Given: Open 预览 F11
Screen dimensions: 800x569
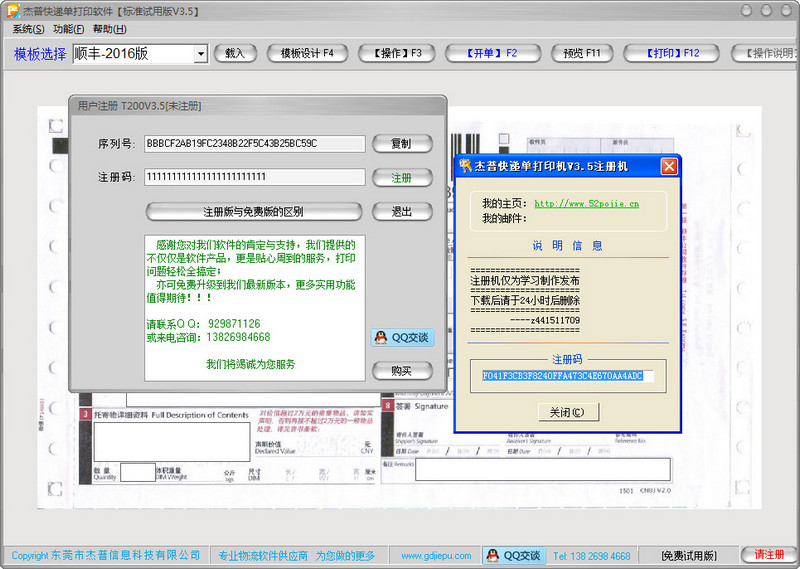Looking at the screenshot, I should click(582, 53).
